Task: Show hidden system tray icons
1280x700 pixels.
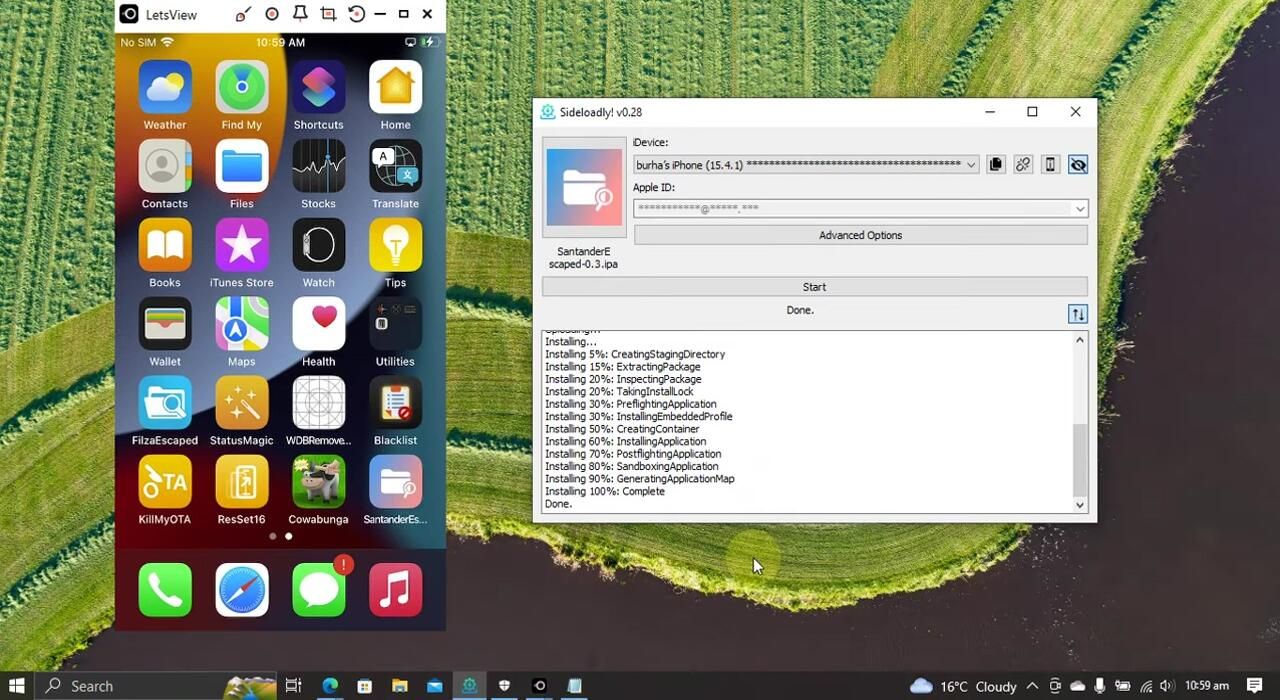Action: [1033, 686]
